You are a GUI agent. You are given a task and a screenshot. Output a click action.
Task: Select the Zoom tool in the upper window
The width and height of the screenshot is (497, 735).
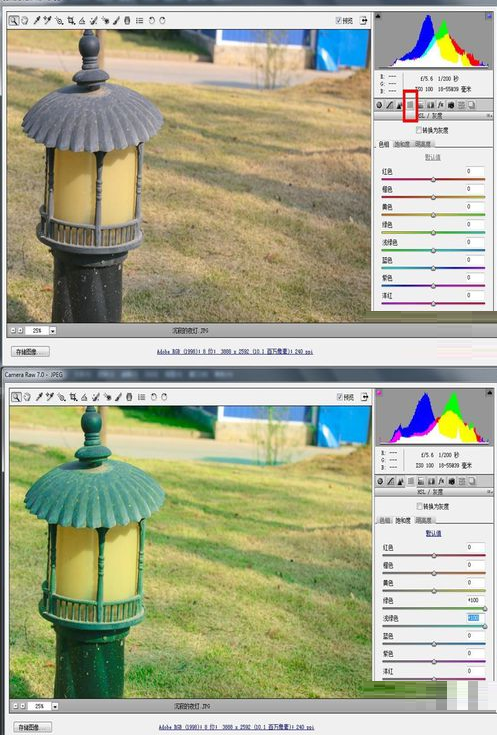14,21
